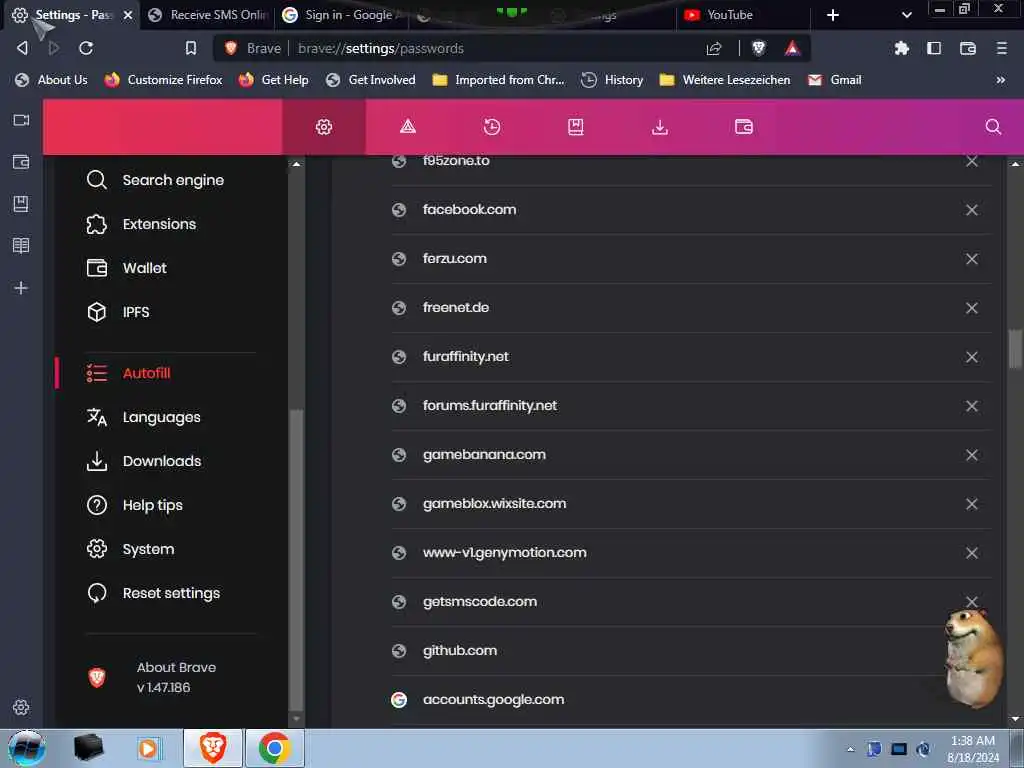Expand bookmarks bar overflow chevron
1024x768 pixels.
pos(1000,80)
